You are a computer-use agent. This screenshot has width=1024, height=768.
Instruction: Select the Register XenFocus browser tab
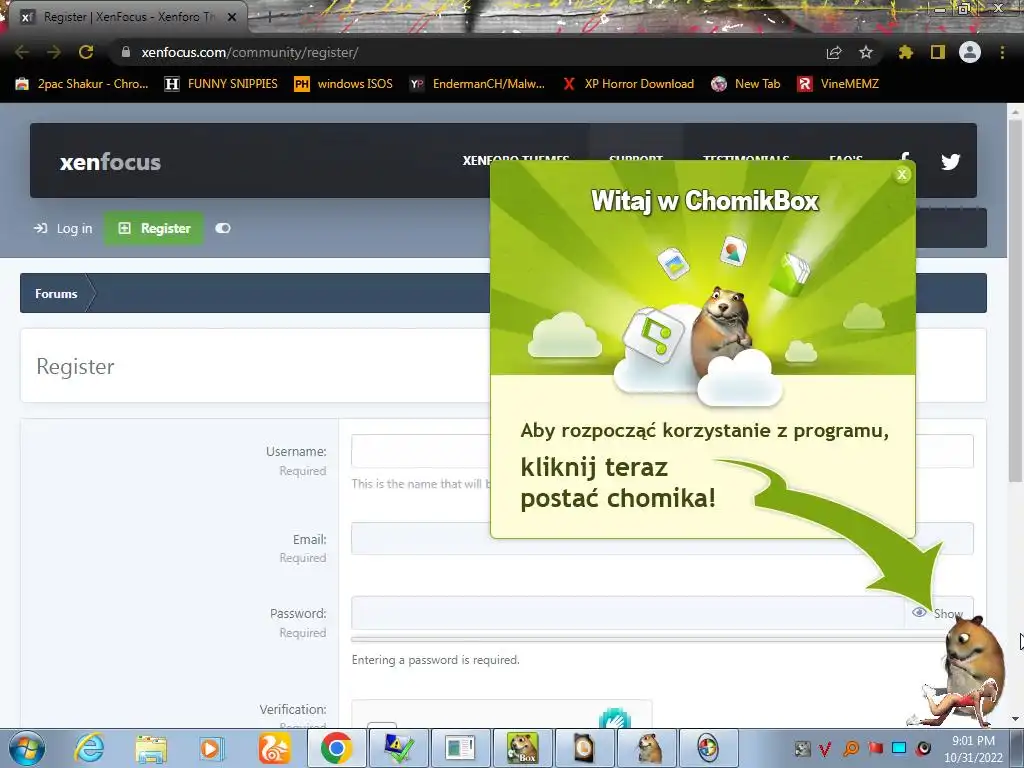(129, 17)
